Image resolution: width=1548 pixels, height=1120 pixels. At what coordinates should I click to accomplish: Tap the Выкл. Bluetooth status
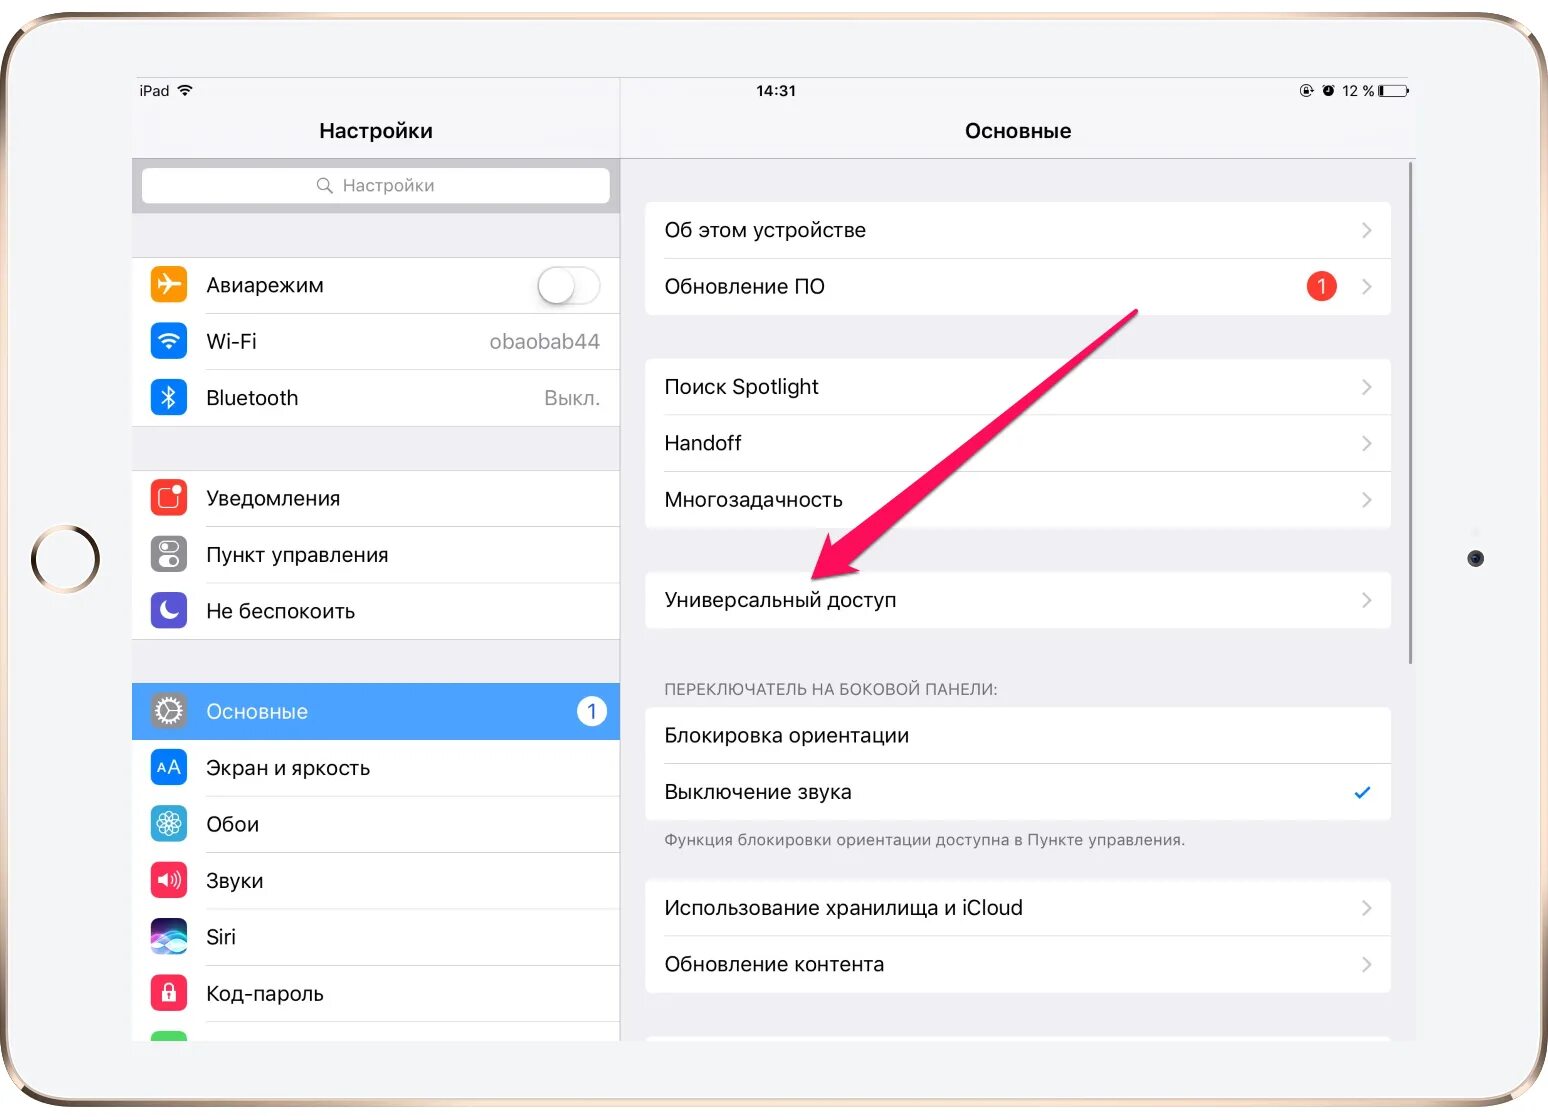pos(572,398)
